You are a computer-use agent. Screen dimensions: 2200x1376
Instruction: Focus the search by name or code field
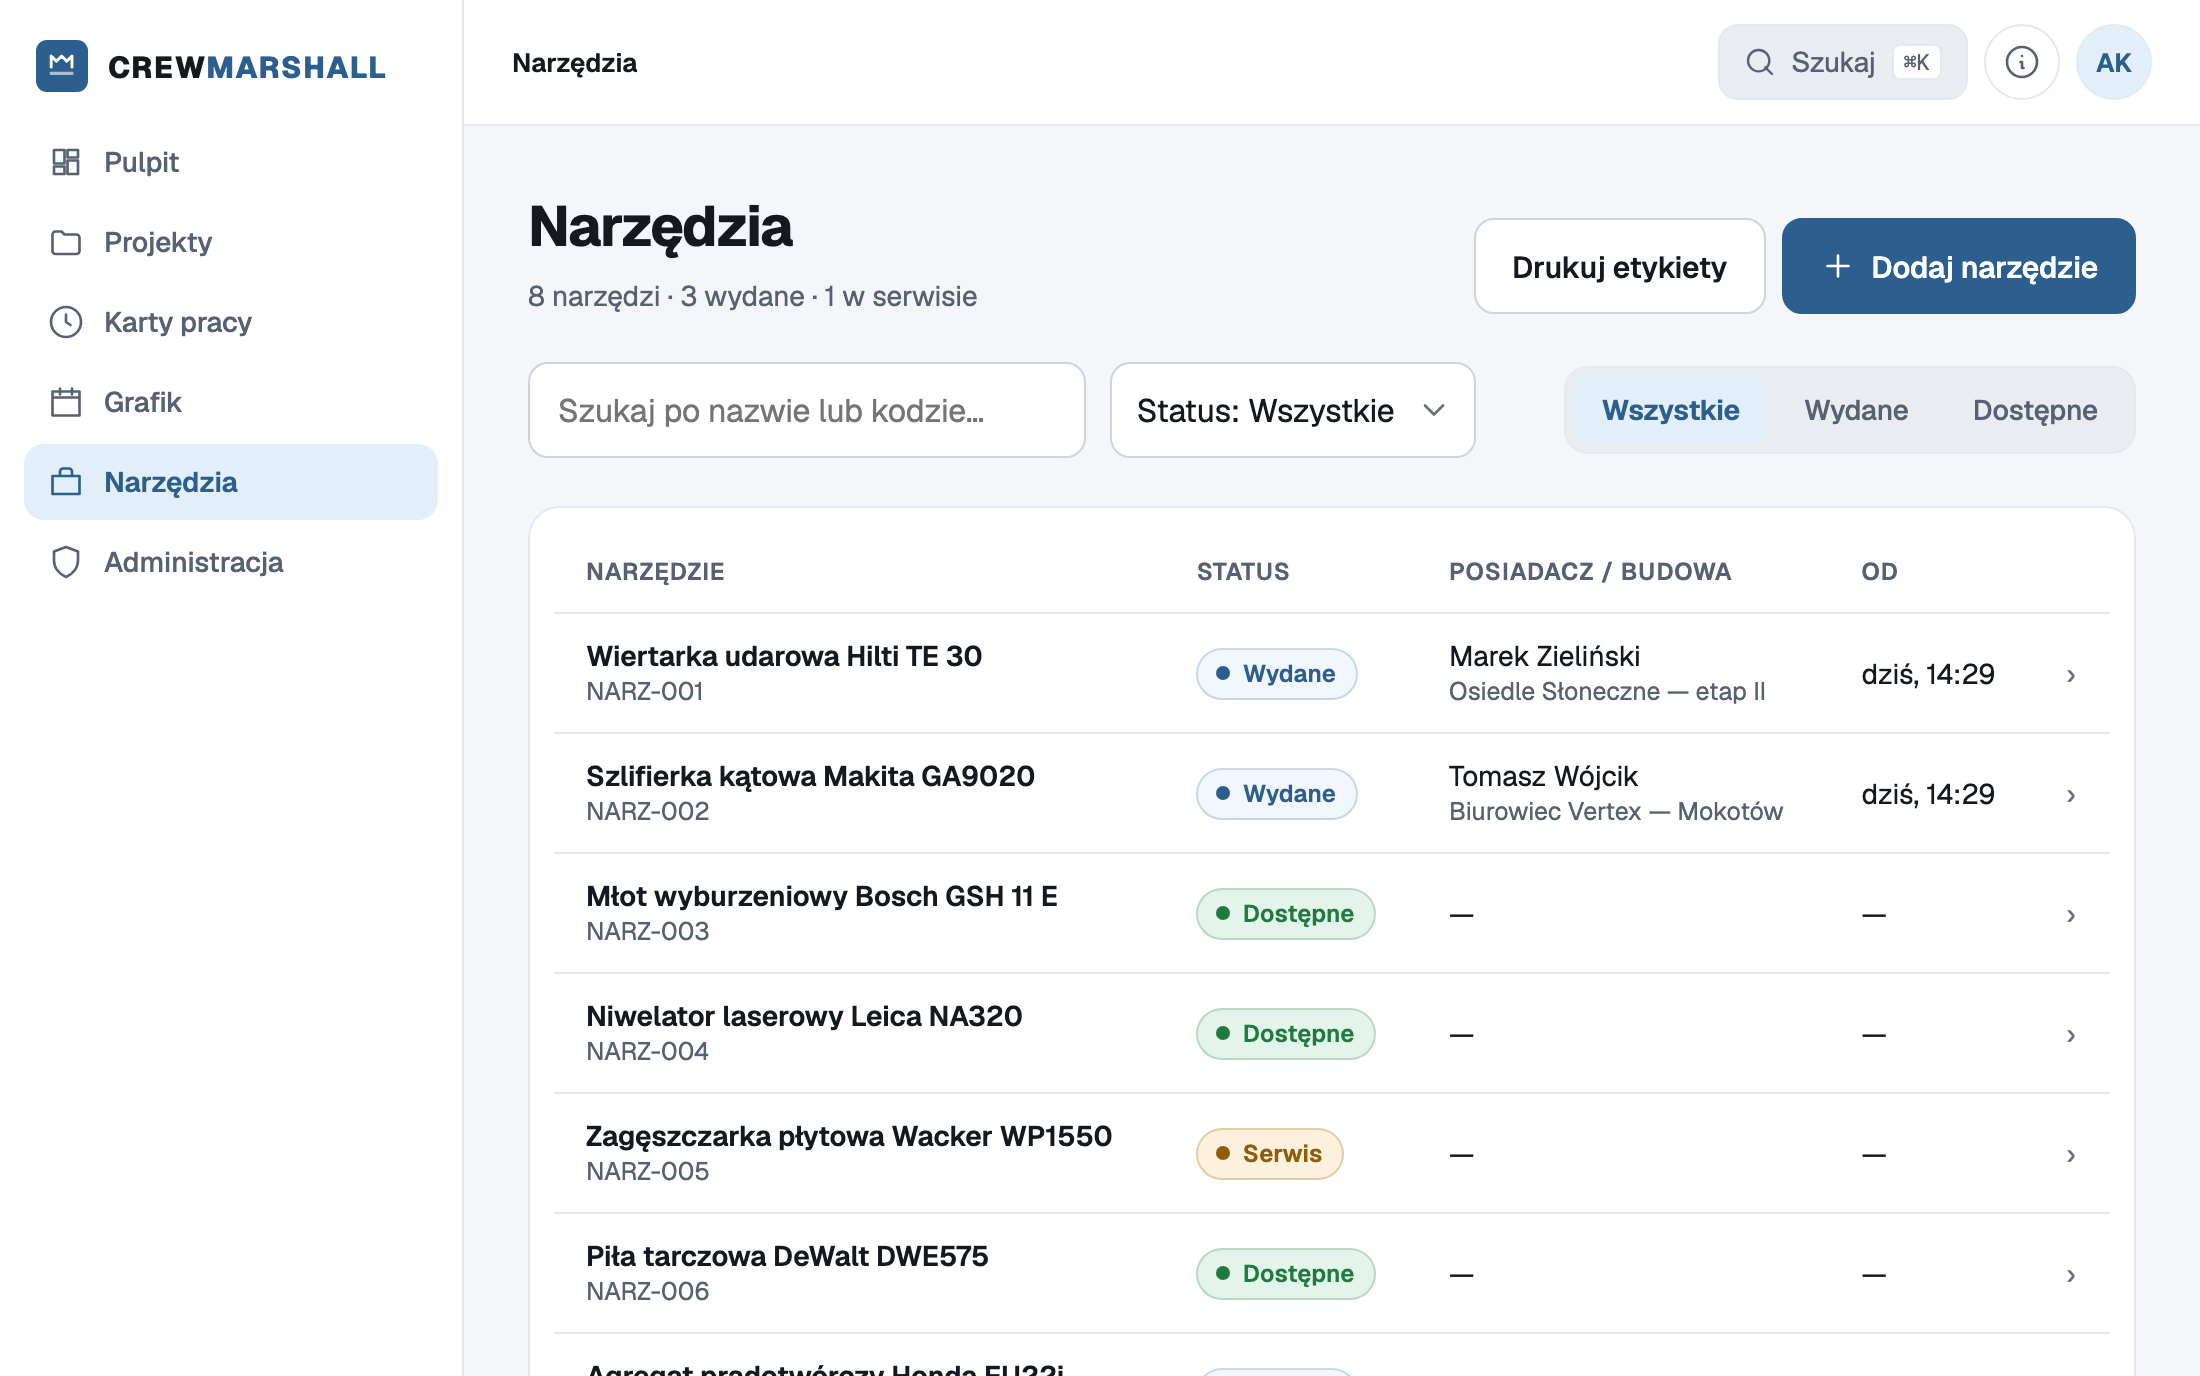[x=806, y=410]
